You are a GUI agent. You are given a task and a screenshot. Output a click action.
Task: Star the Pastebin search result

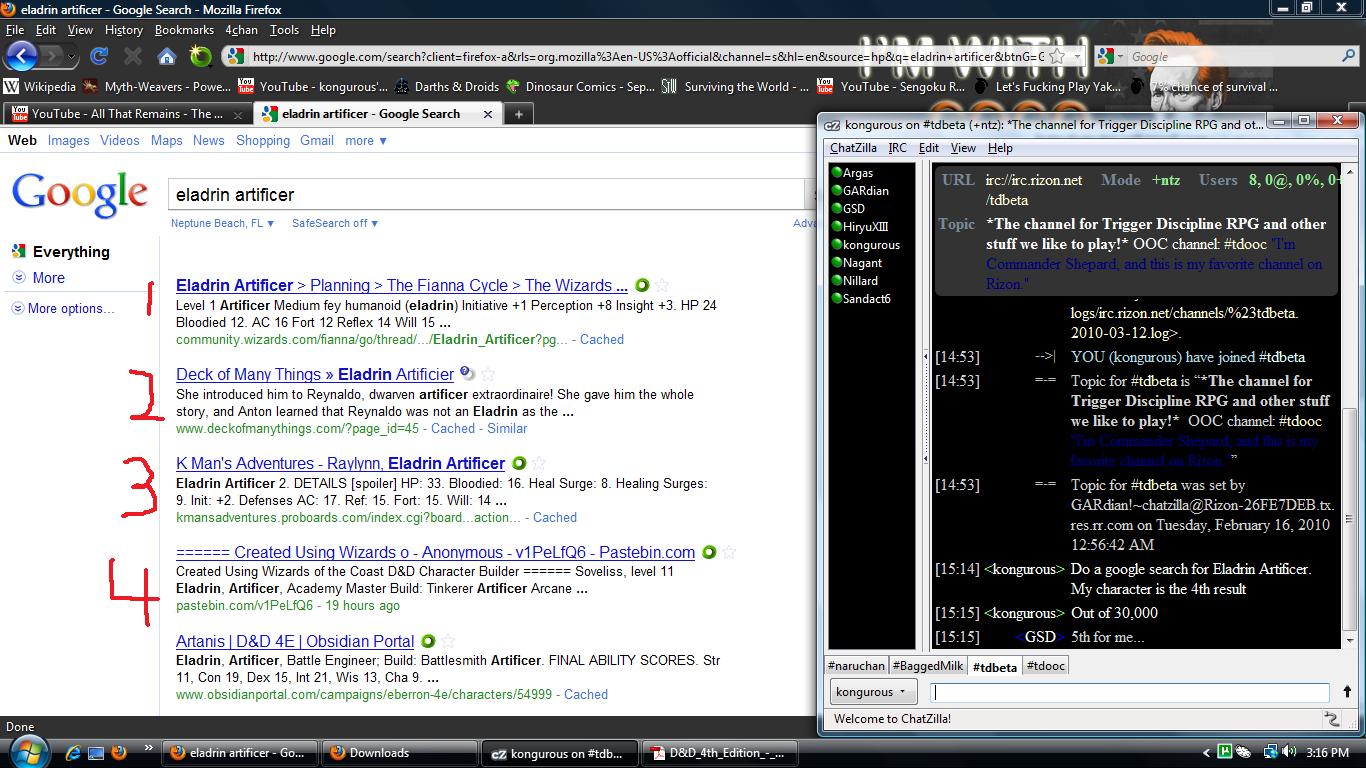tap(729, 552)
